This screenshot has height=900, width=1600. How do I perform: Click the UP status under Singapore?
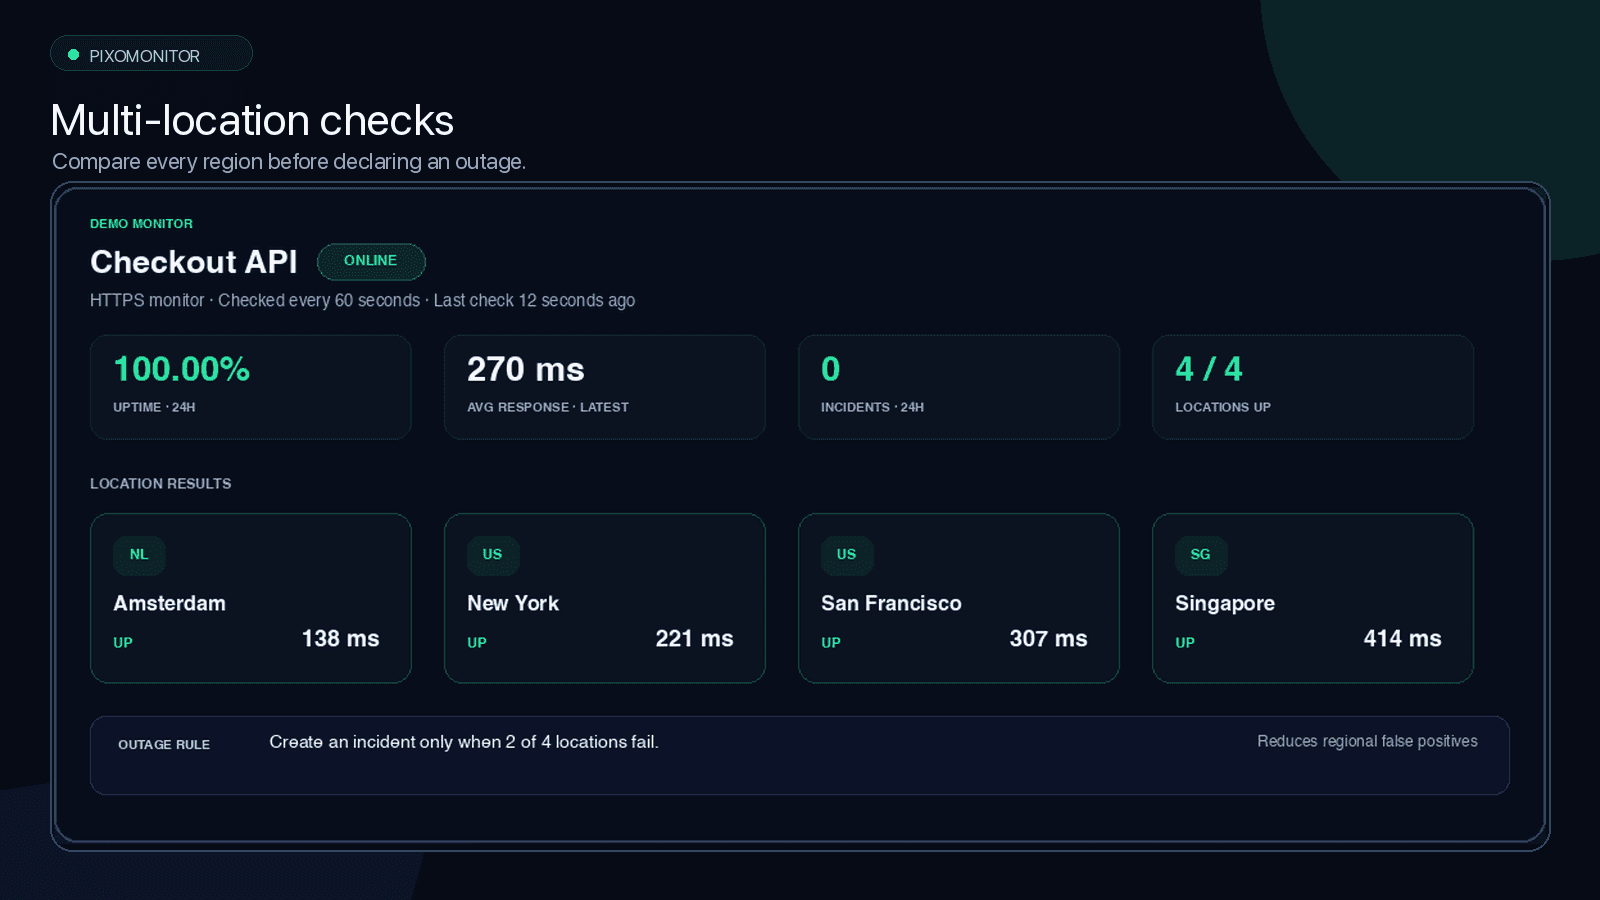[1185, 643]
